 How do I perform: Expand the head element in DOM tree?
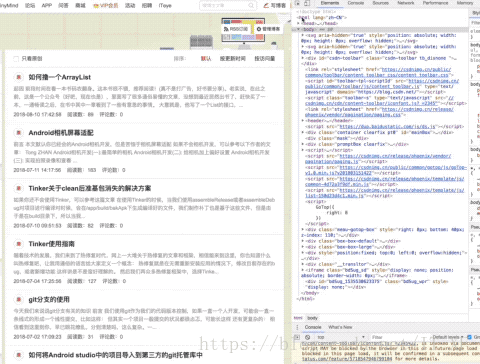pos(299,23)
